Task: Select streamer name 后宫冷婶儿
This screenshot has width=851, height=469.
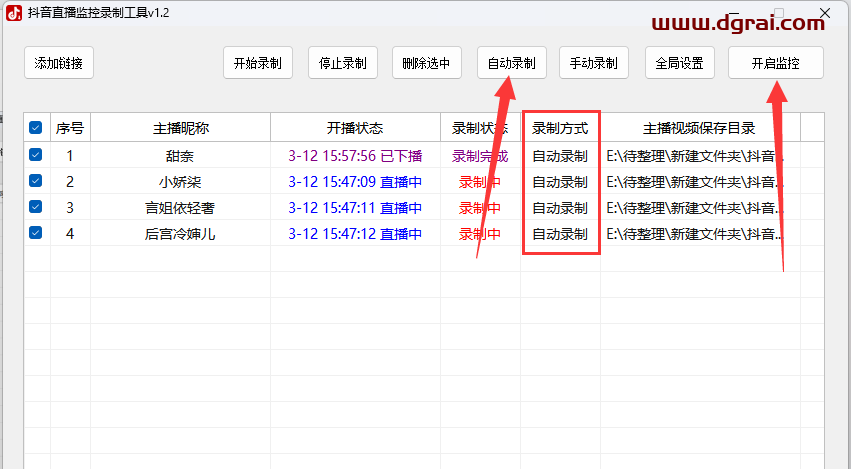Action: 180,234
